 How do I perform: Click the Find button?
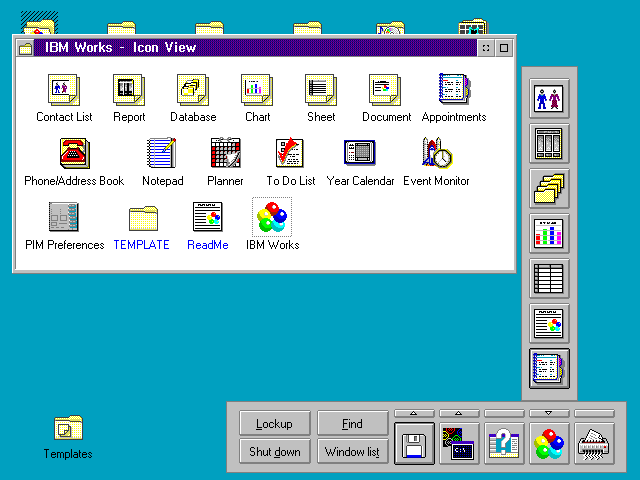[x=353, y=423]
